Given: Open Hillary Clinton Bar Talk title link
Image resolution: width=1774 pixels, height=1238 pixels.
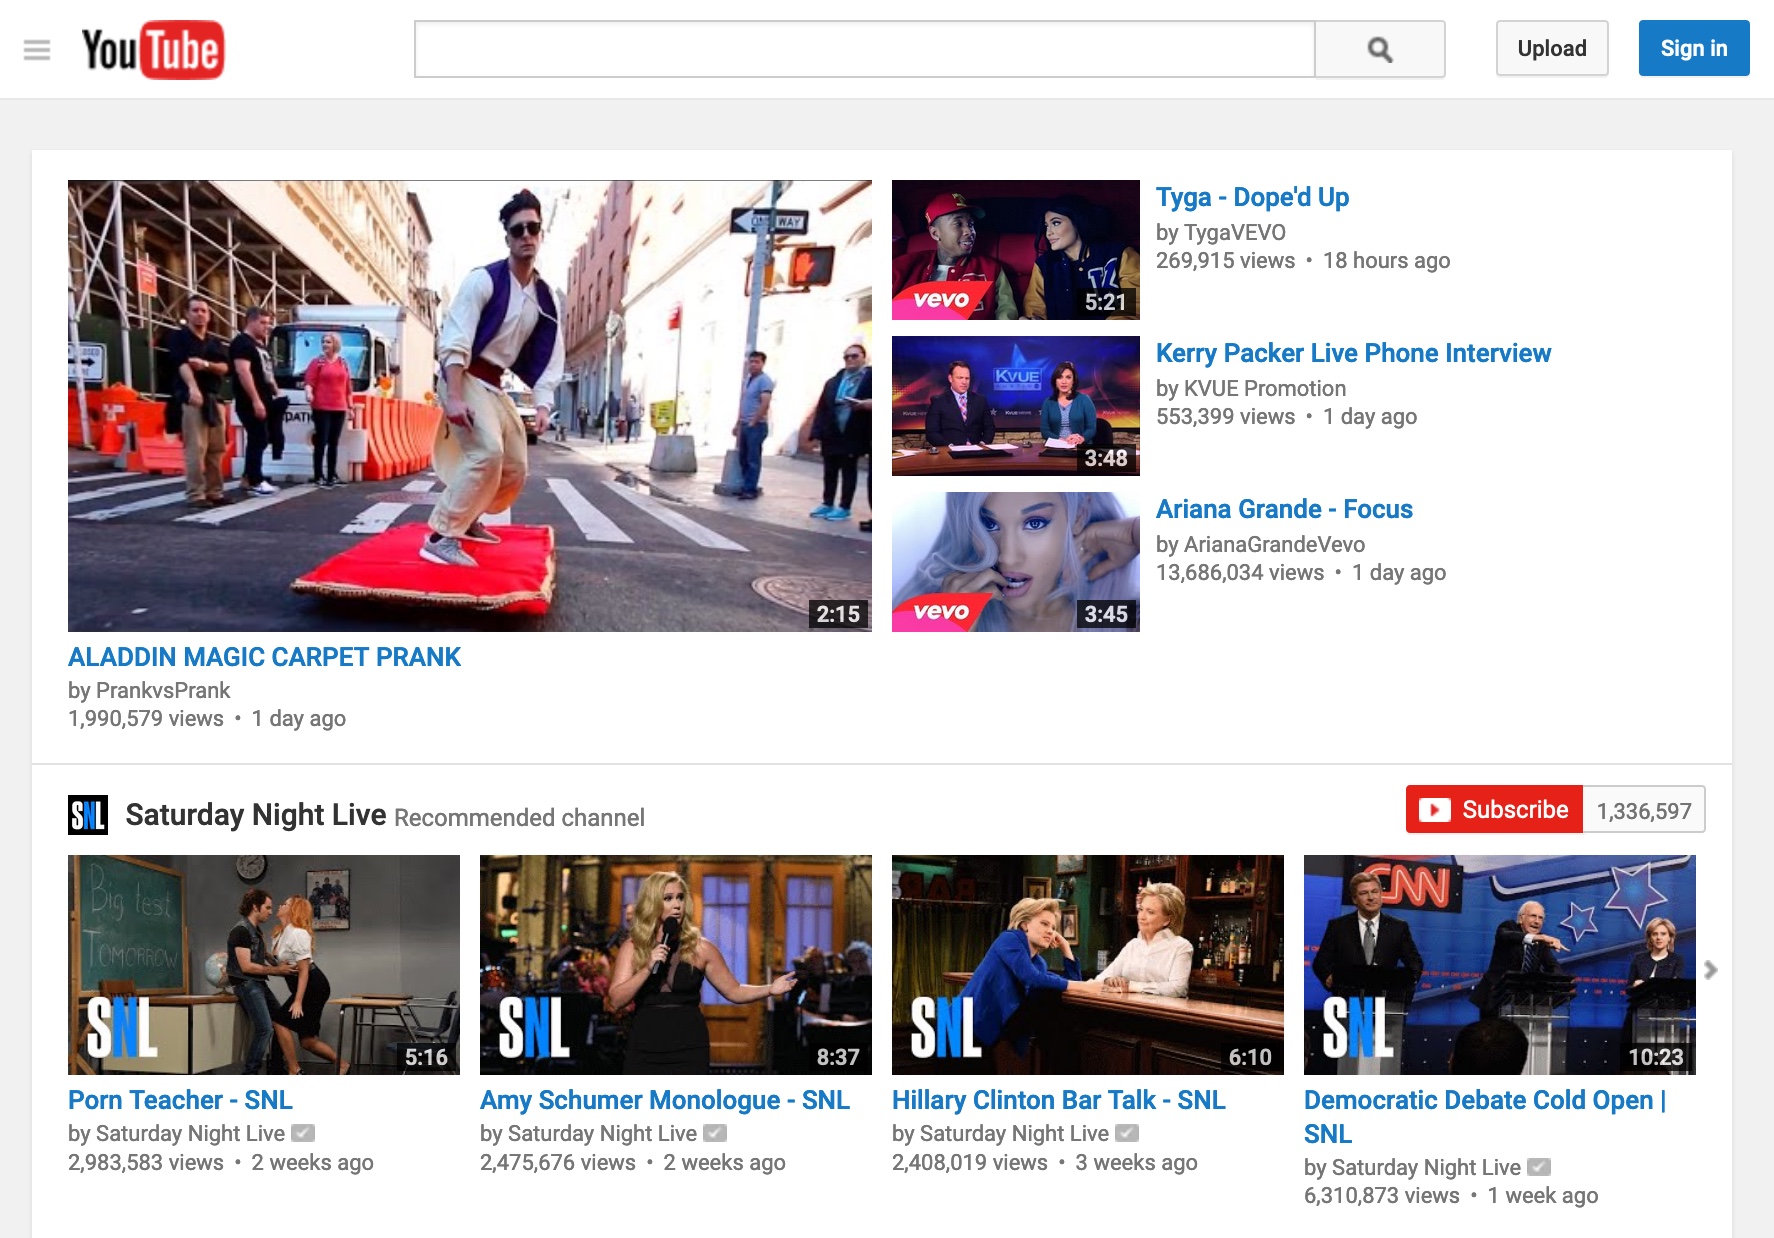Looking at the screenshot, I should (1058, 1100).
